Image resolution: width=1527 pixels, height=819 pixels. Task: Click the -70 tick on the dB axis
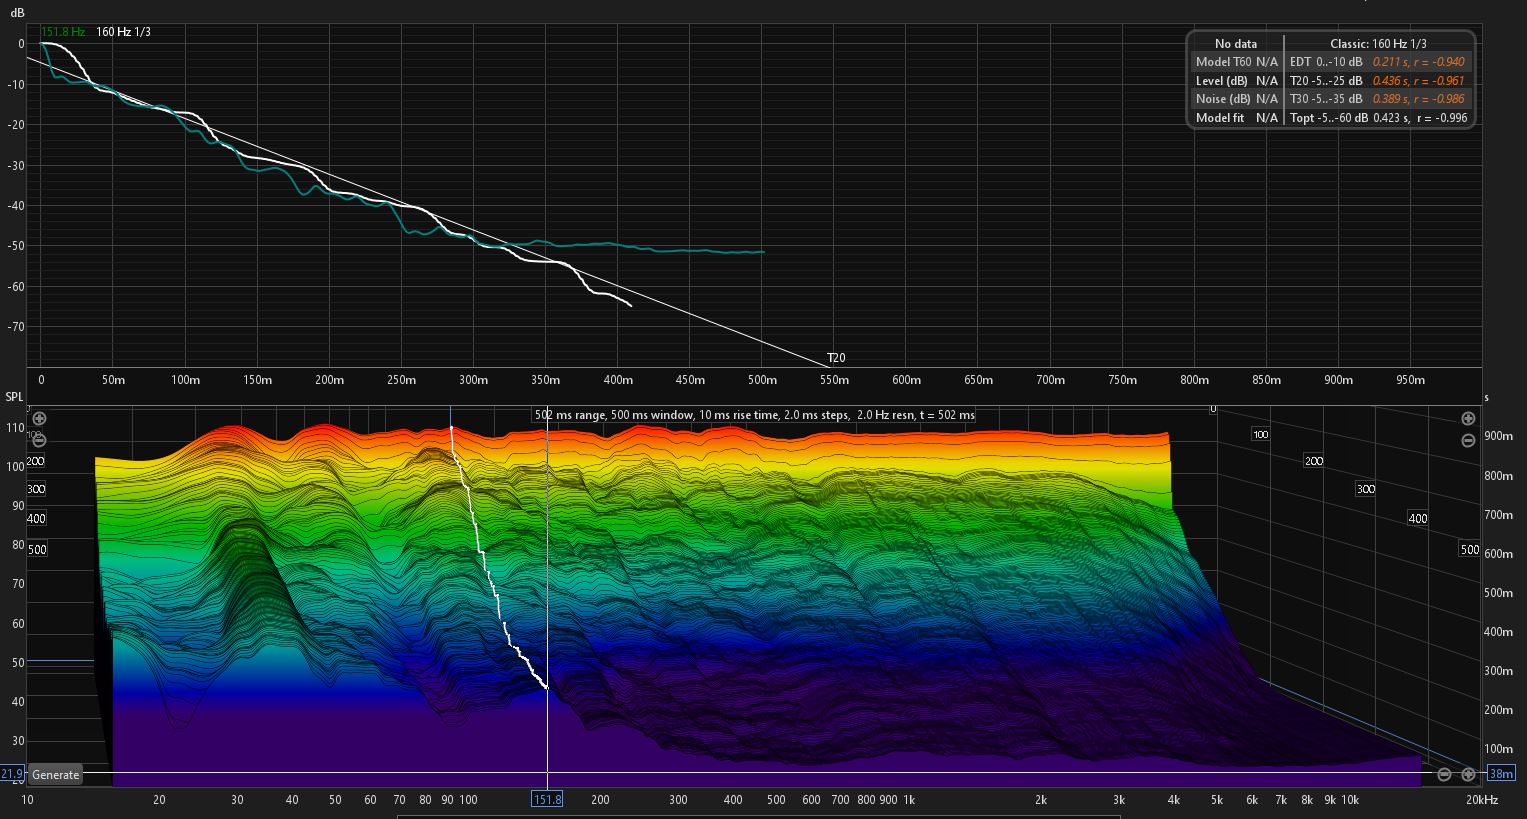pos(16,327)
